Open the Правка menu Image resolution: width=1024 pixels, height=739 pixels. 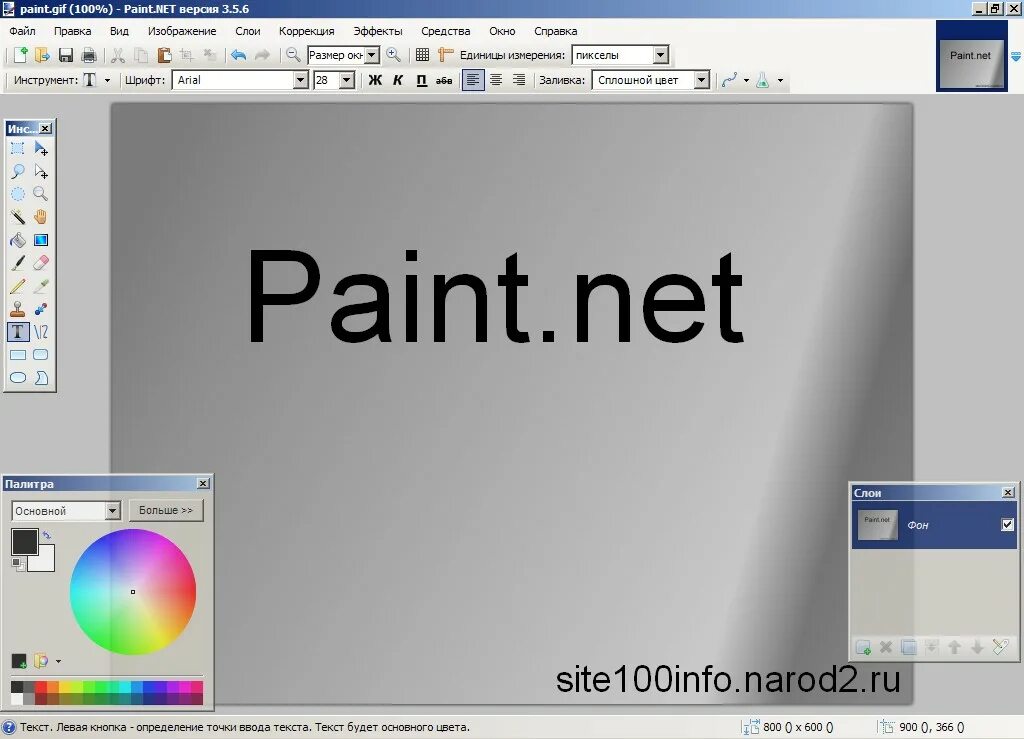coord(72,31)
